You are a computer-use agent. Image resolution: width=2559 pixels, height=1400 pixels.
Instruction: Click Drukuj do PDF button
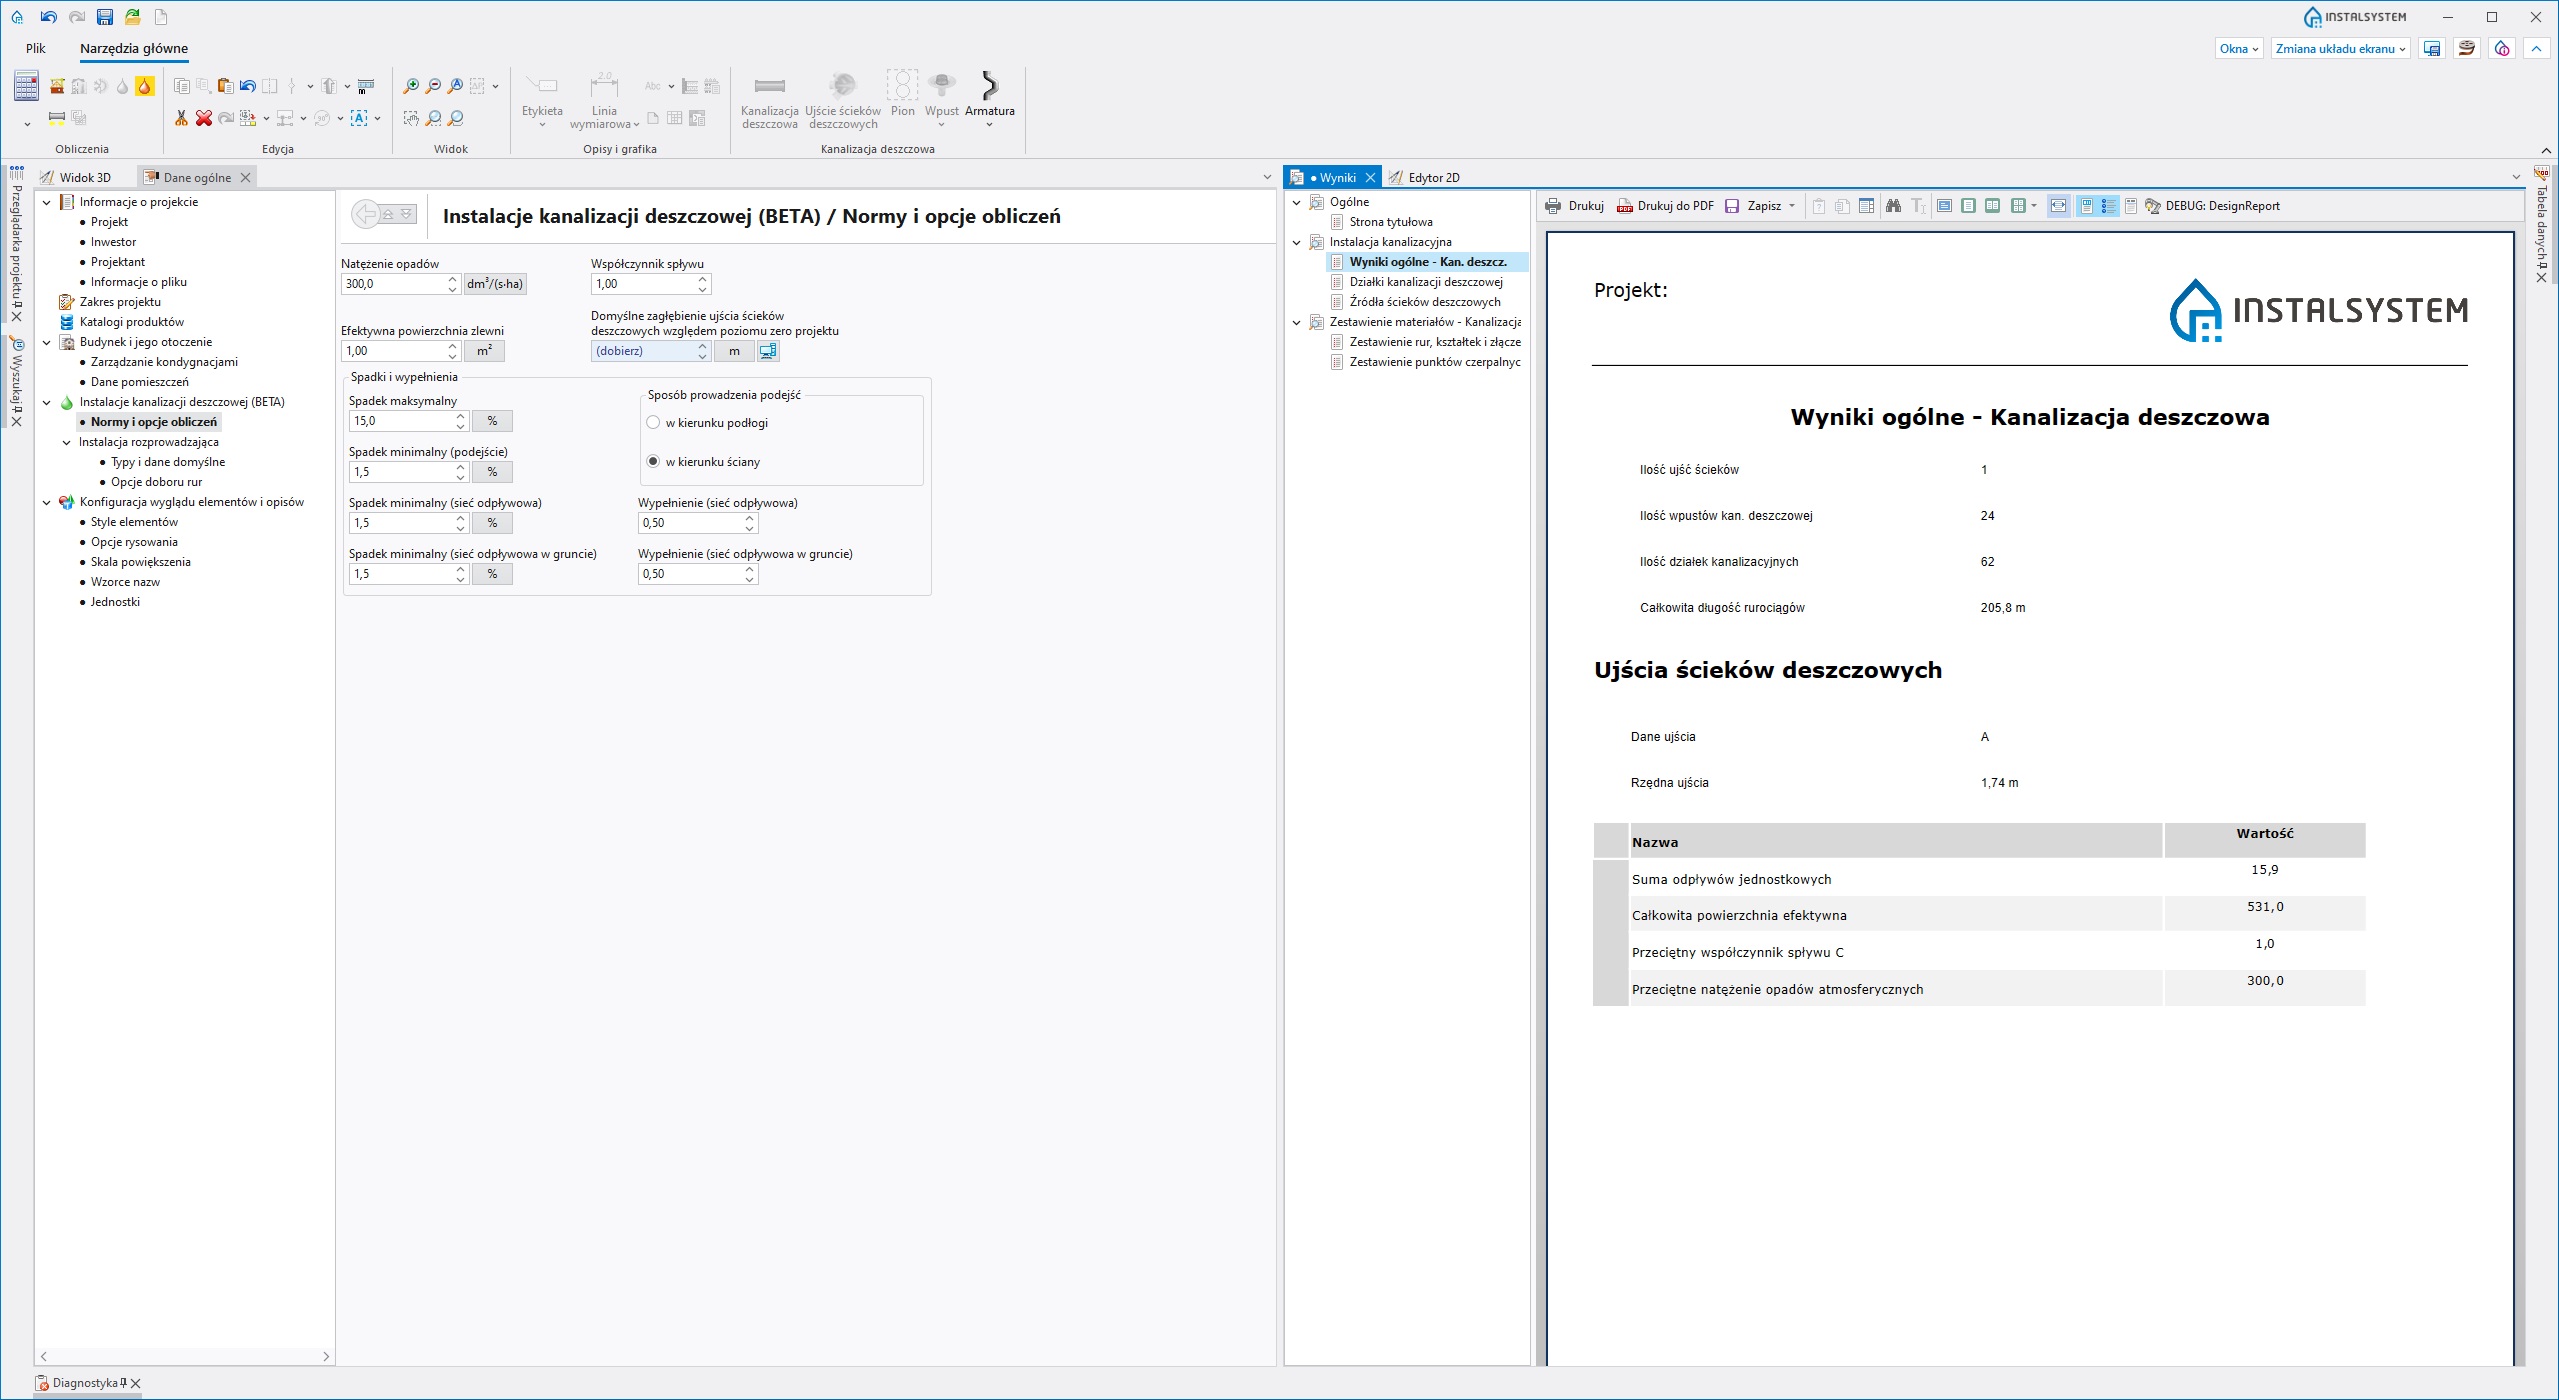pos(1665,206)
